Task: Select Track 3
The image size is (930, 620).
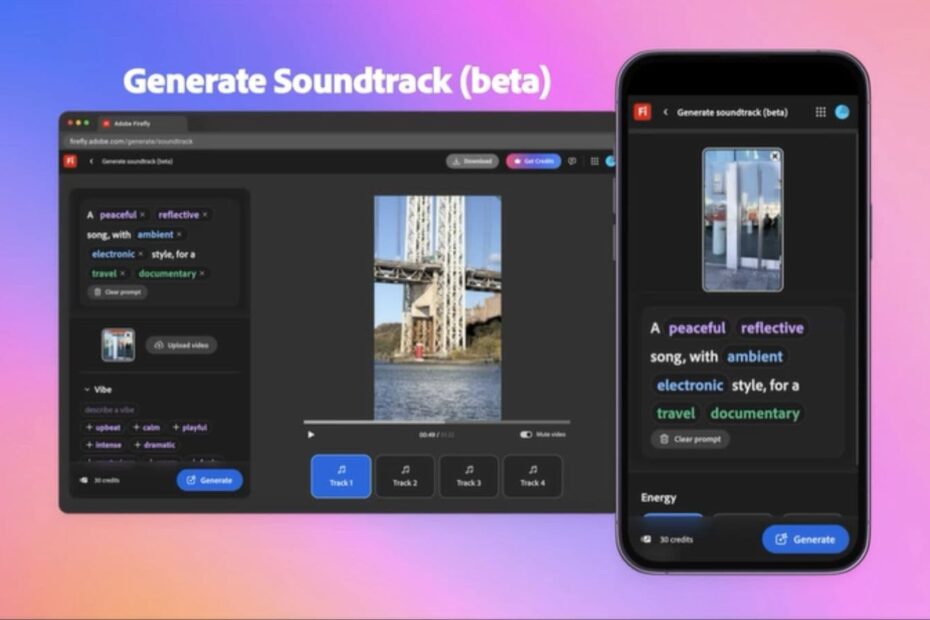Action: pyautogui.click(x=469, y=476)
